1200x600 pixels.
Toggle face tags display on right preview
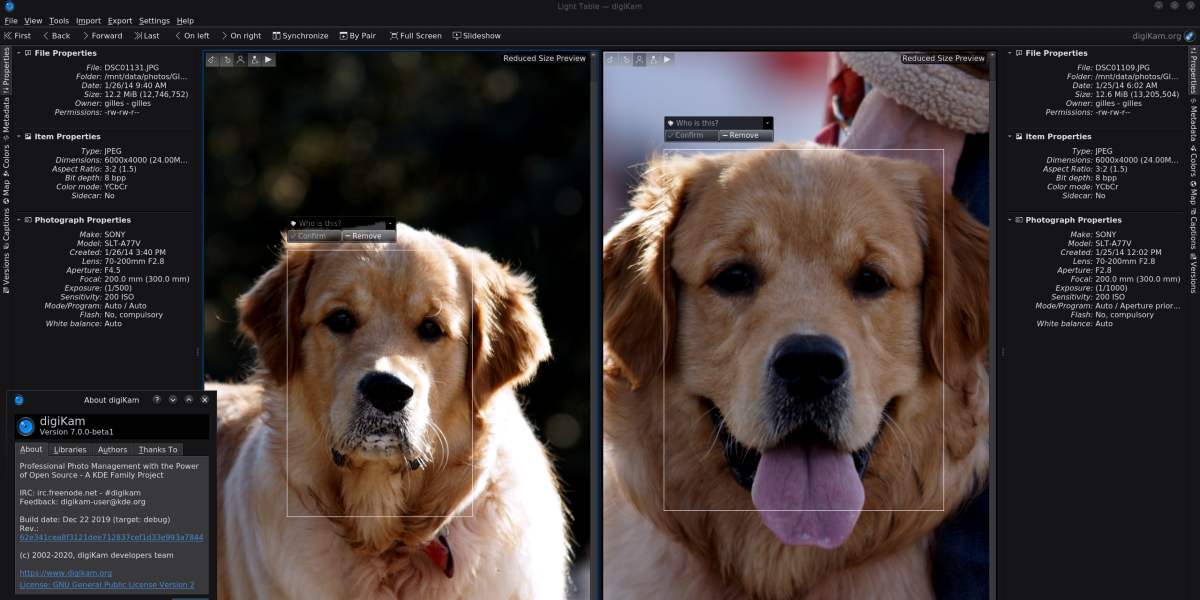click(639, 60)
